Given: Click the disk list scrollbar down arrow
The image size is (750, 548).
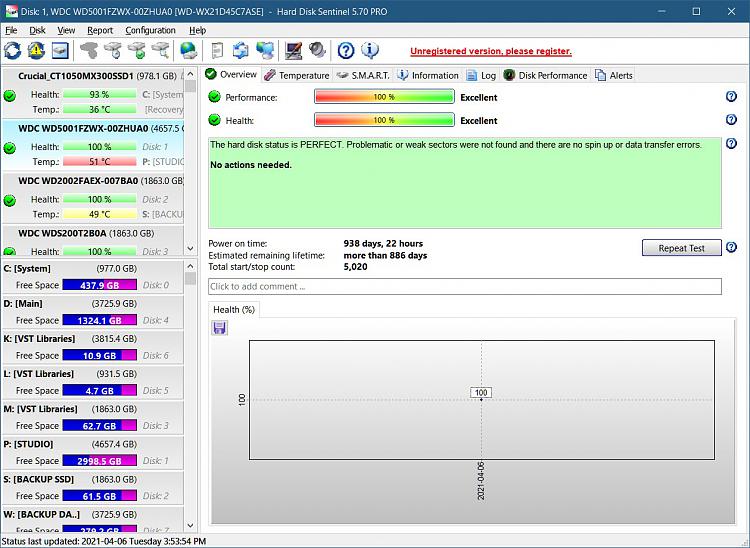Looking at the screenshot, I should (x=190, y=249).
